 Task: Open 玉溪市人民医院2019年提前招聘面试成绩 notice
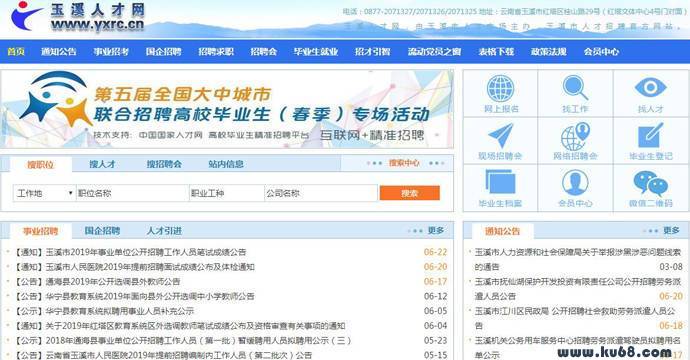[134, 267]
